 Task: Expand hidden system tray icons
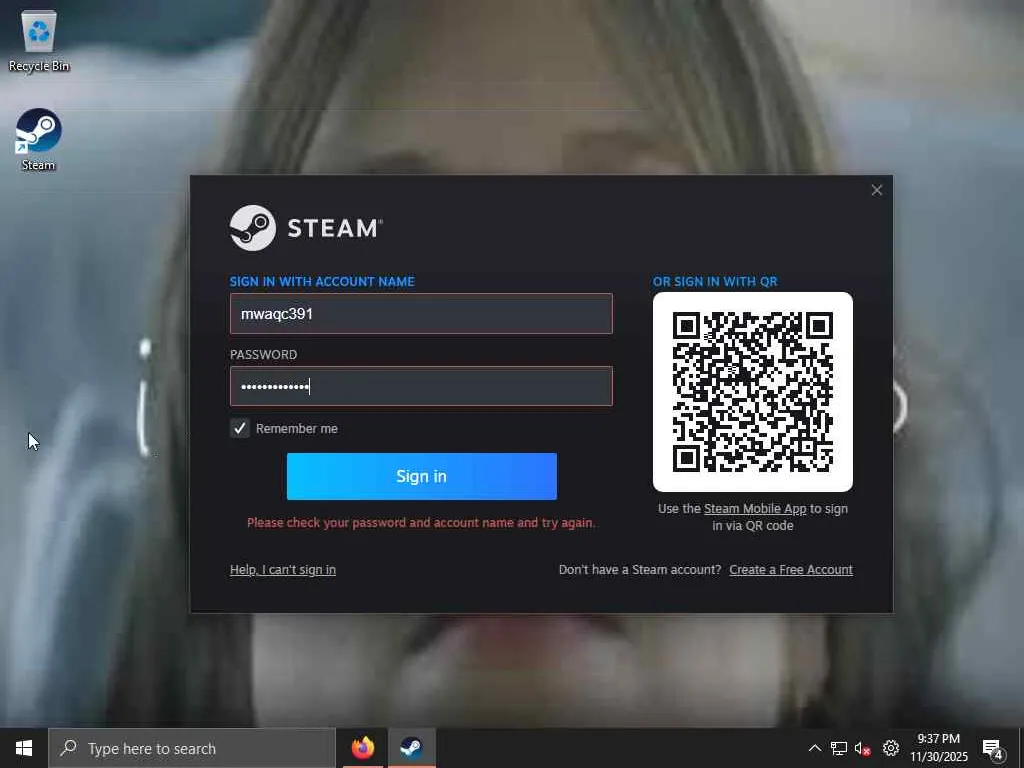[814, 748]
